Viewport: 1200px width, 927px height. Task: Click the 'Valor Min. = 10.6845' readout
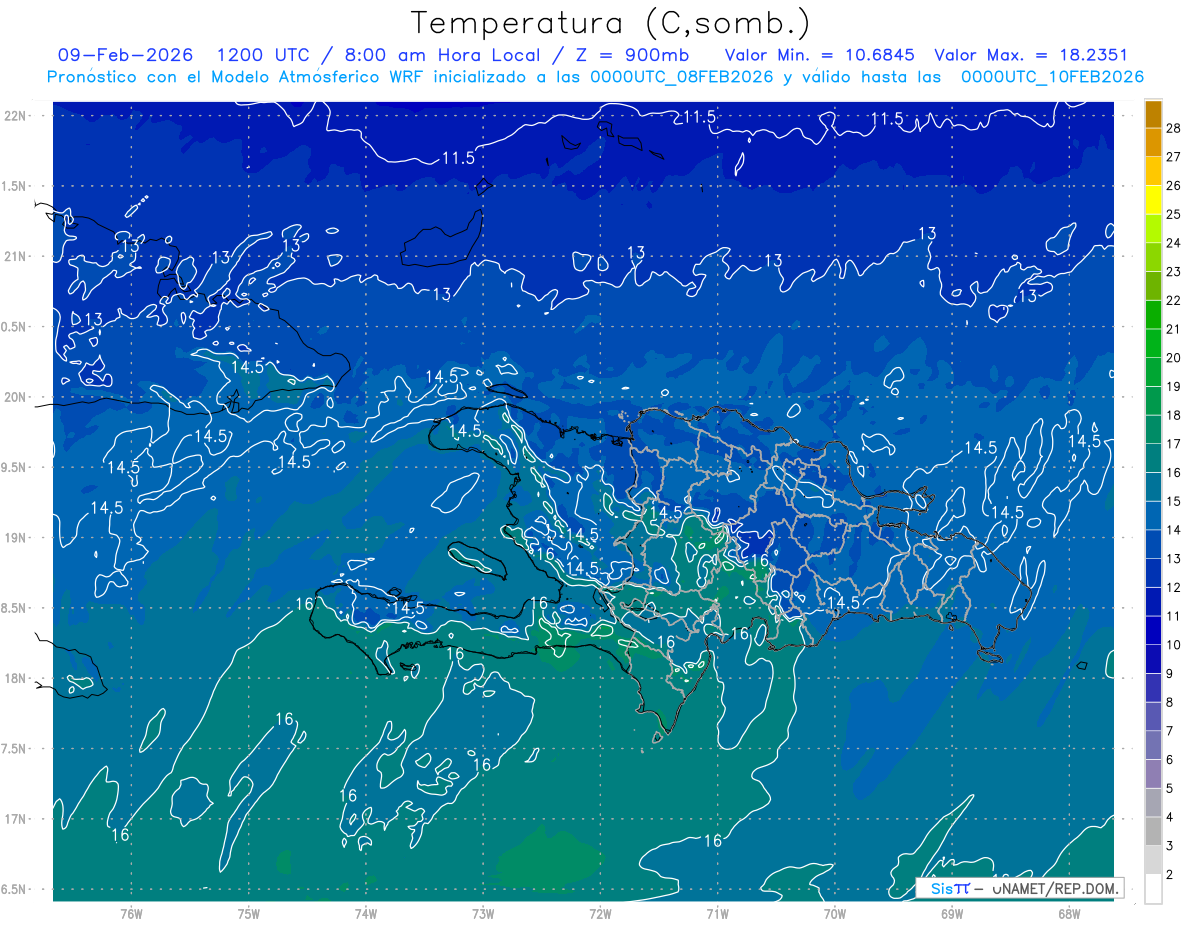tap(821, 55)
